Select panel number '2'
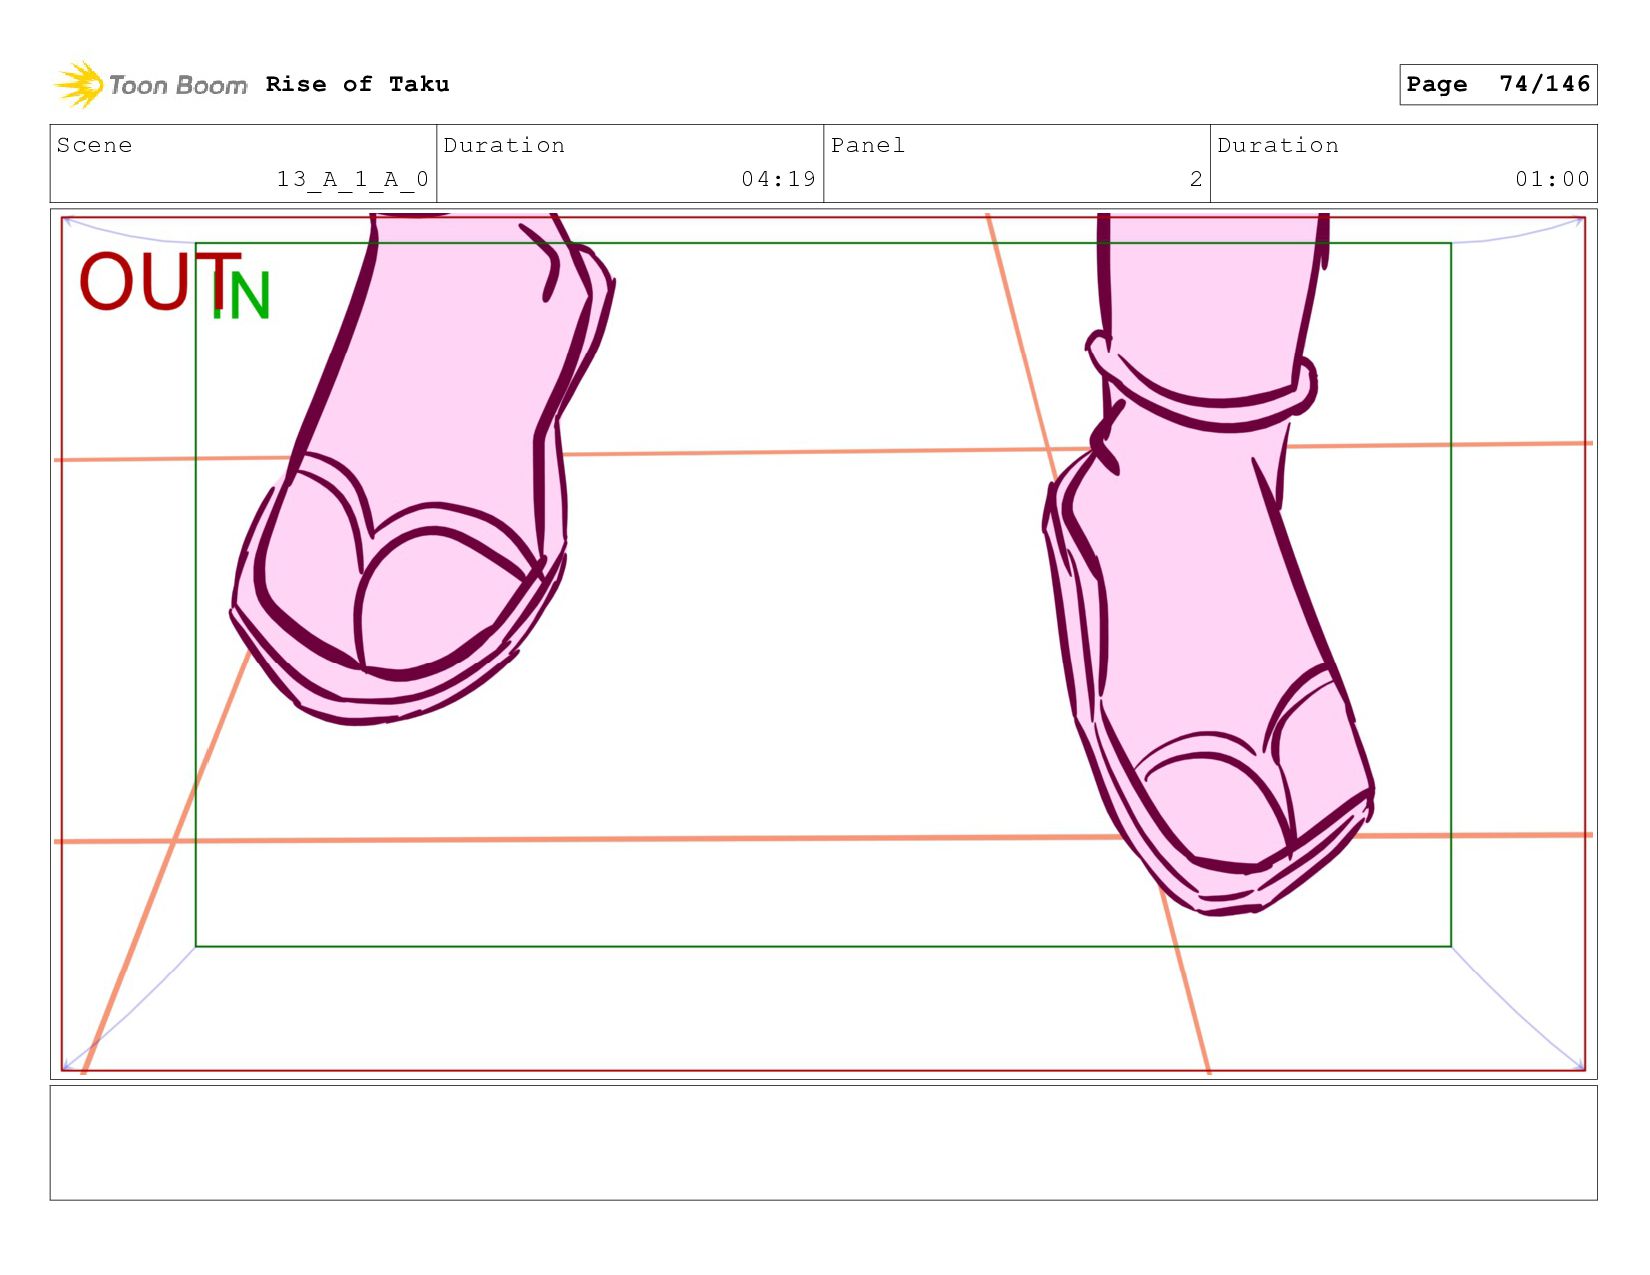The width and height of the screenshot is (1650, 1275). pyautogui.click(x=1195, y=179)
